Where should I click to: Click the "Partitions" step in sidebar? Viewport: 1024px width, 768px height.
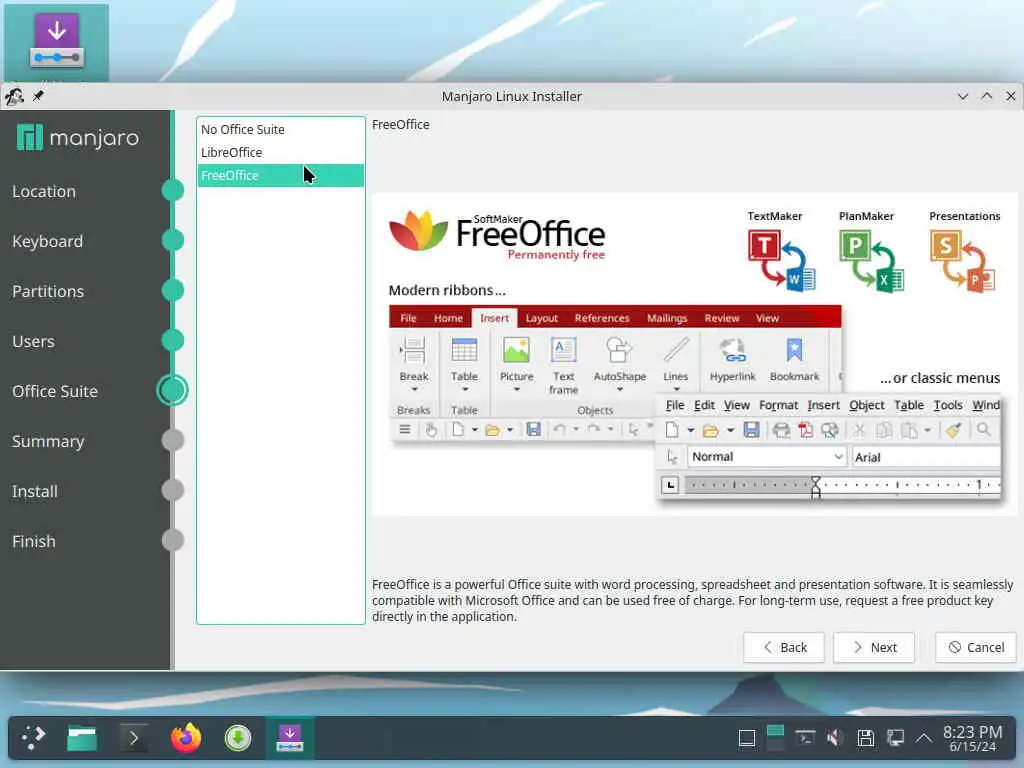48,291
